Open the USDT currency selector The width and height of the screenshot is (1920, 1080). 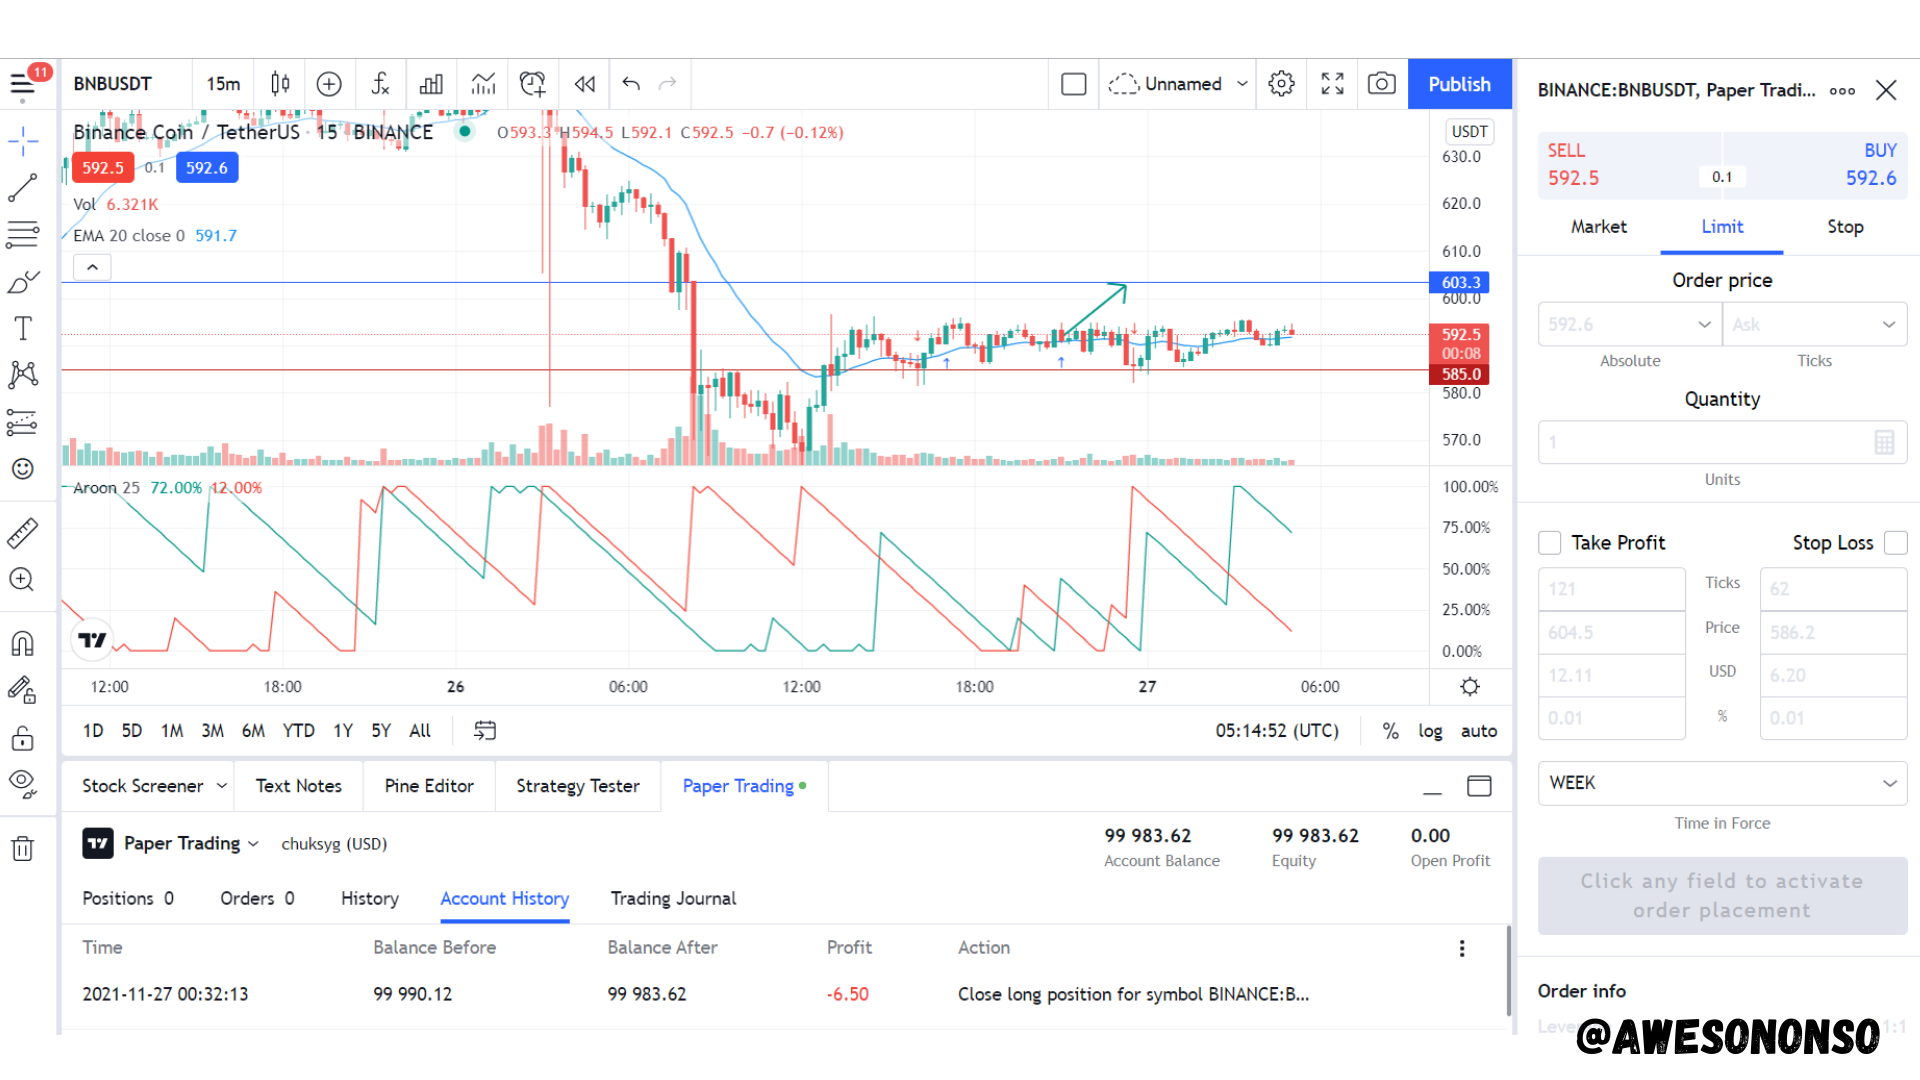1469,132
